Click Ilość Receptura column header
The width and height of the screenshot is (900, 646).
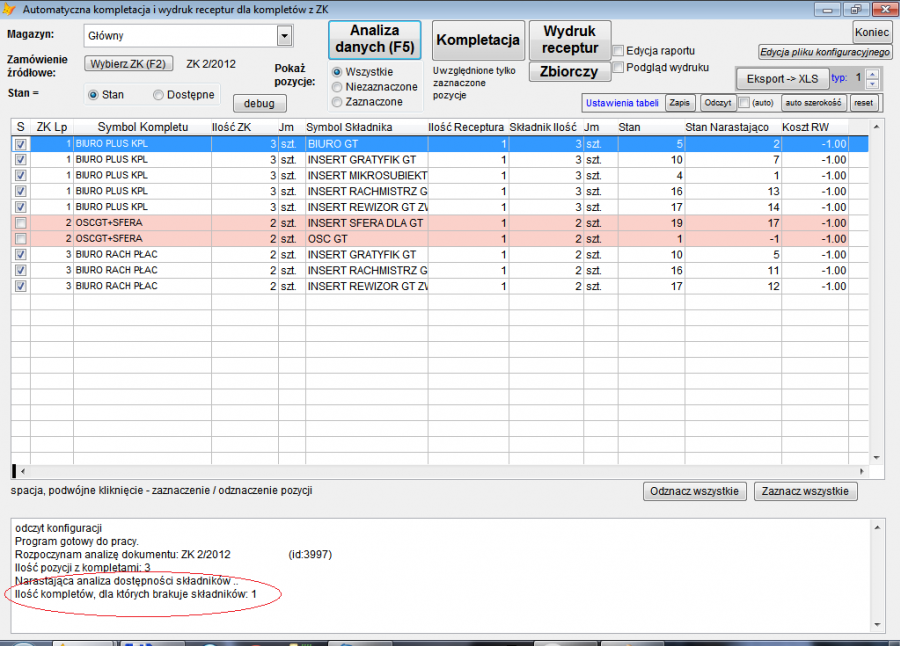[x=466, y=127]
